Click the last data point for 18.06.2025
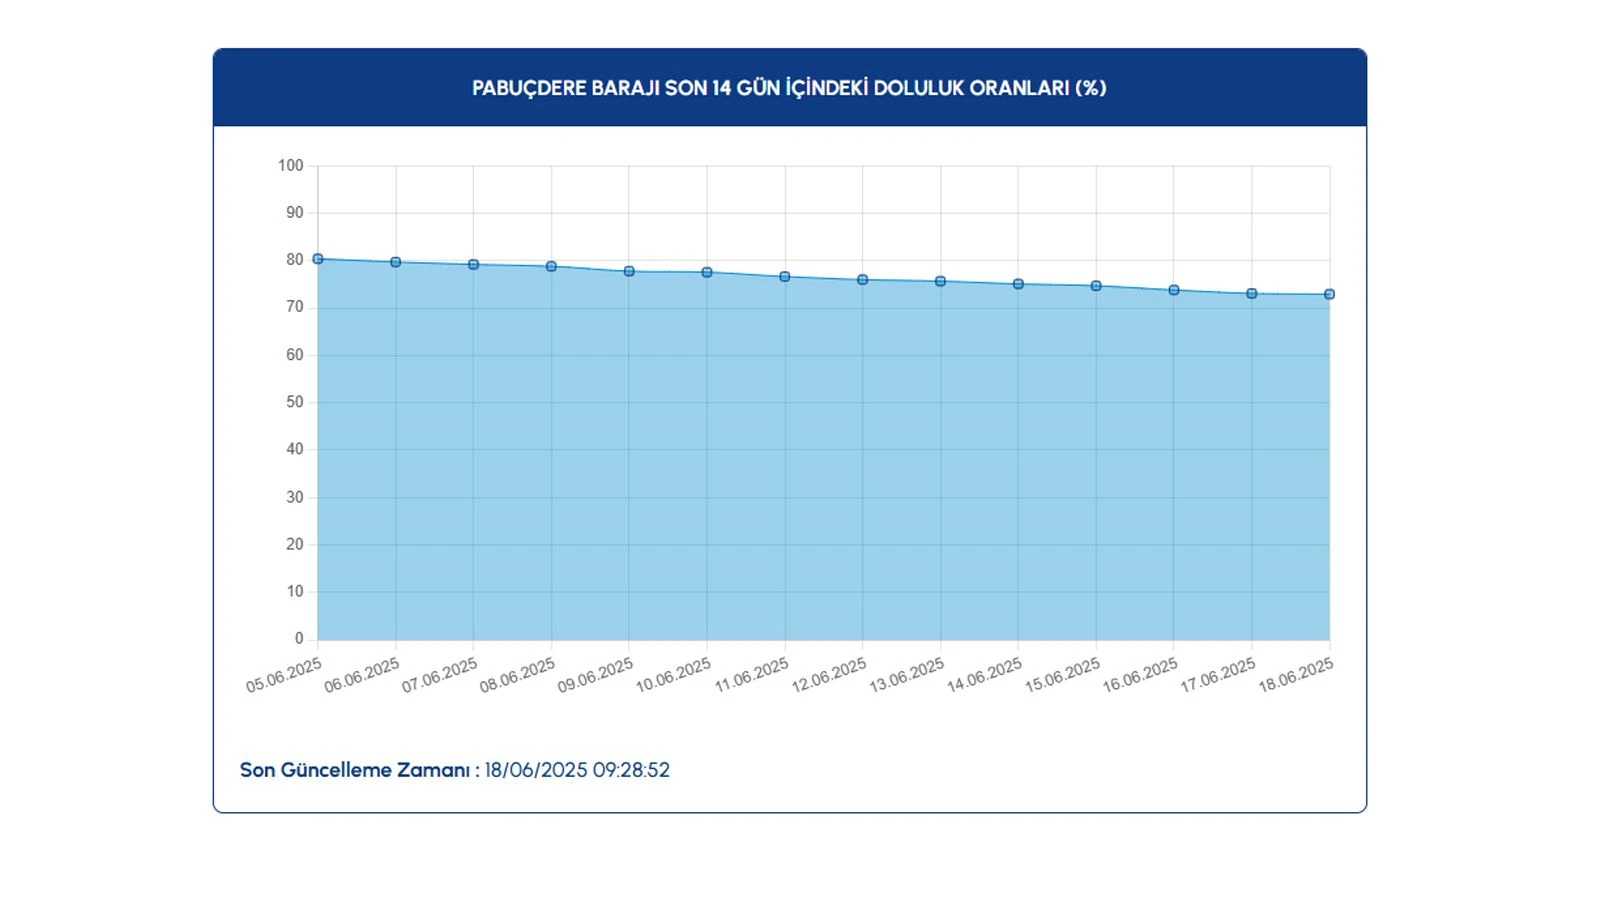The height and width of the screenshot is (900, 1600). 1329,295
